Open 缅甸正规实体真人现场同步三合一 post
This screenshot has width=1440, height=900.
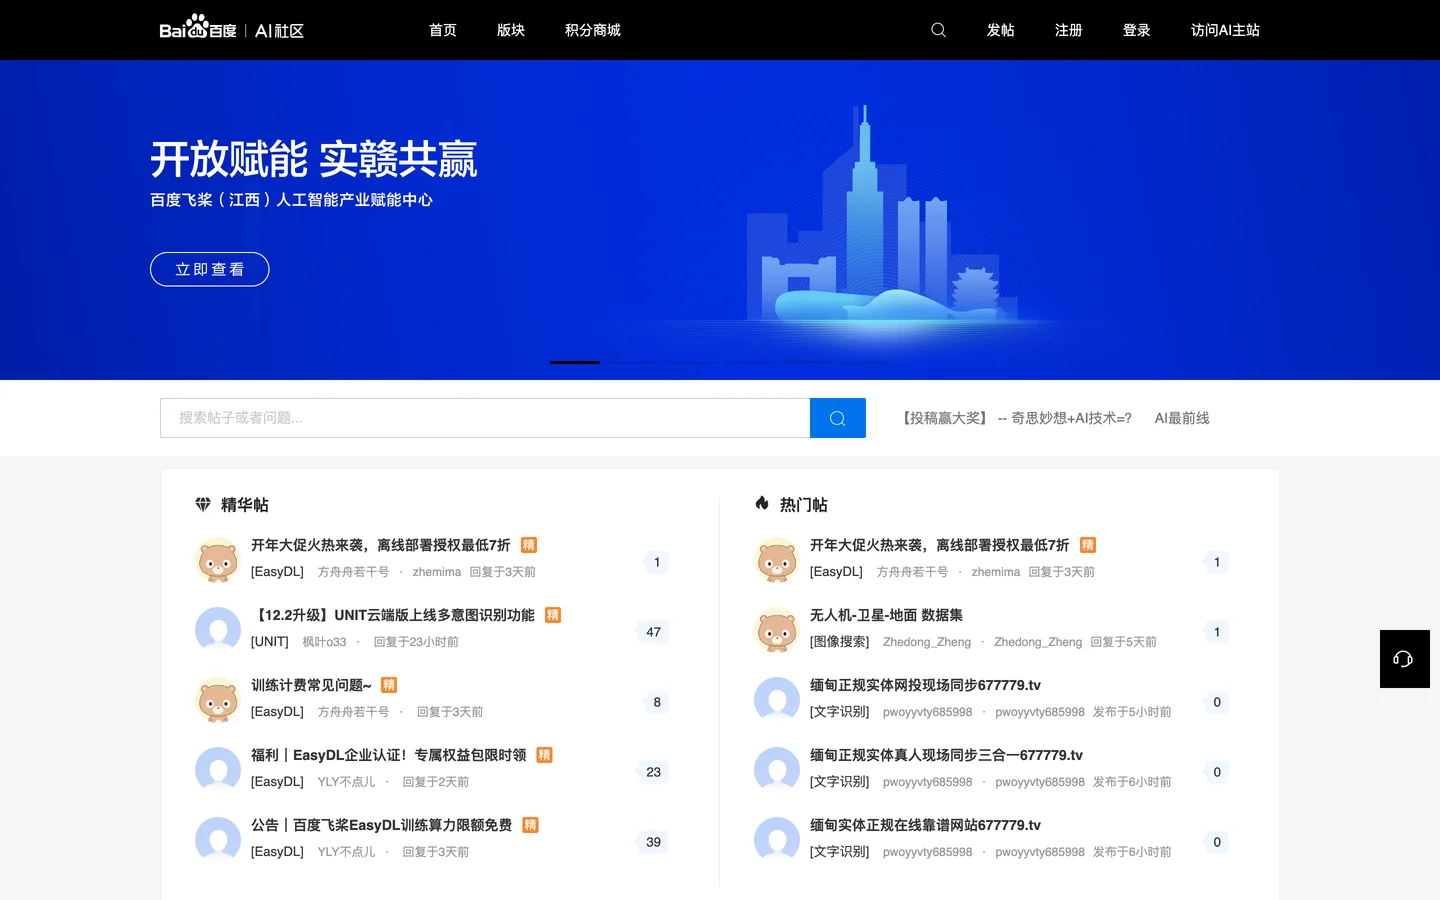[x=946, y=755]
